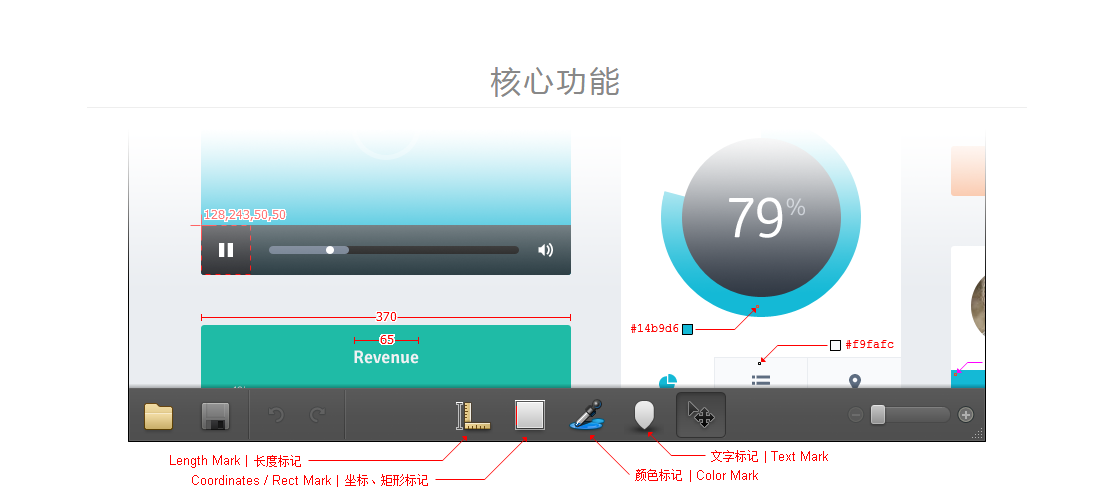The width and height of the screenshot is (1118, 497).
Task: Activate the move/pointer cursor tool
Action: (x=701, y=414)
